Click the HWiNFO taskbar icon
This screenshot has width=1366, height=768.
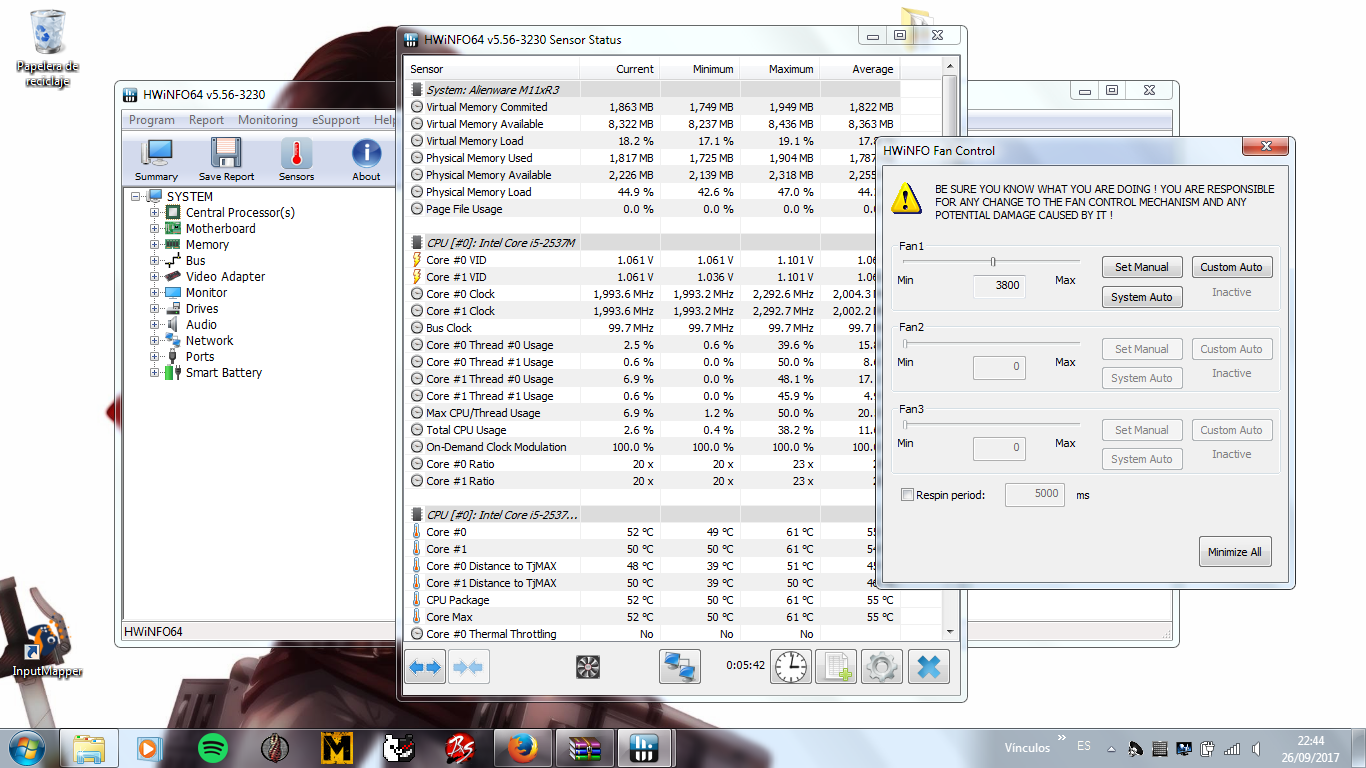tap(643, 747)
